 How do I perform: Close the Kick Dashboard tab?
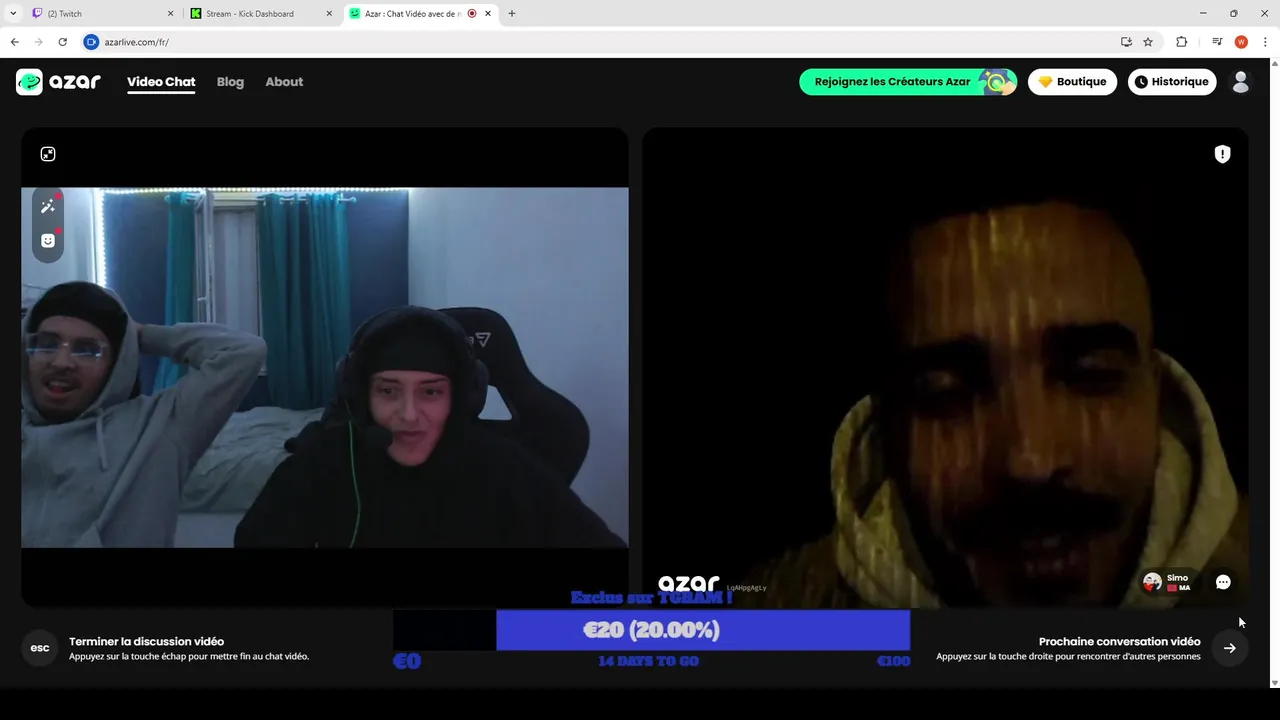(329, 14)
